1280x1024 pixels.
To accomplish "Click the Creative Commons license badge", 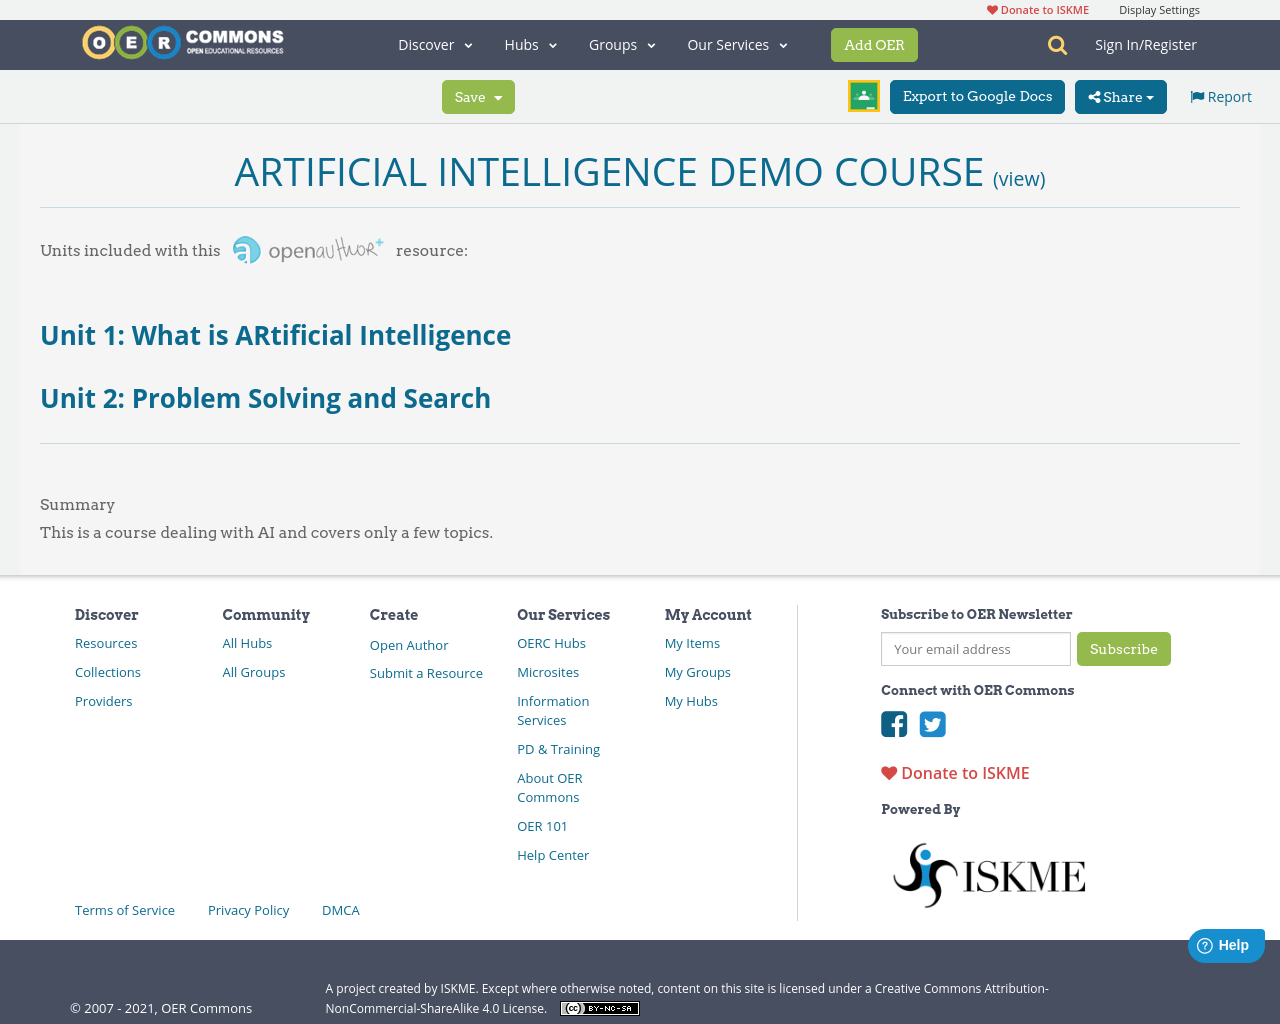I will coord(599,1008).
